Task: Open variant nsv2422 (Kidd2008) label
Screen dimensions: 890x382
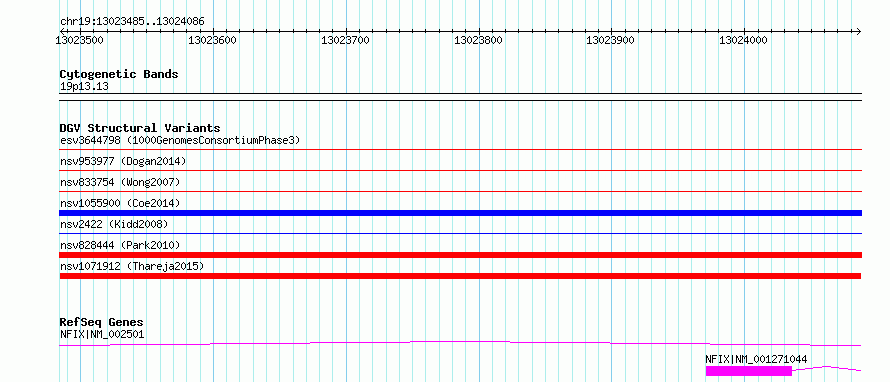Action: coord(114,224)
